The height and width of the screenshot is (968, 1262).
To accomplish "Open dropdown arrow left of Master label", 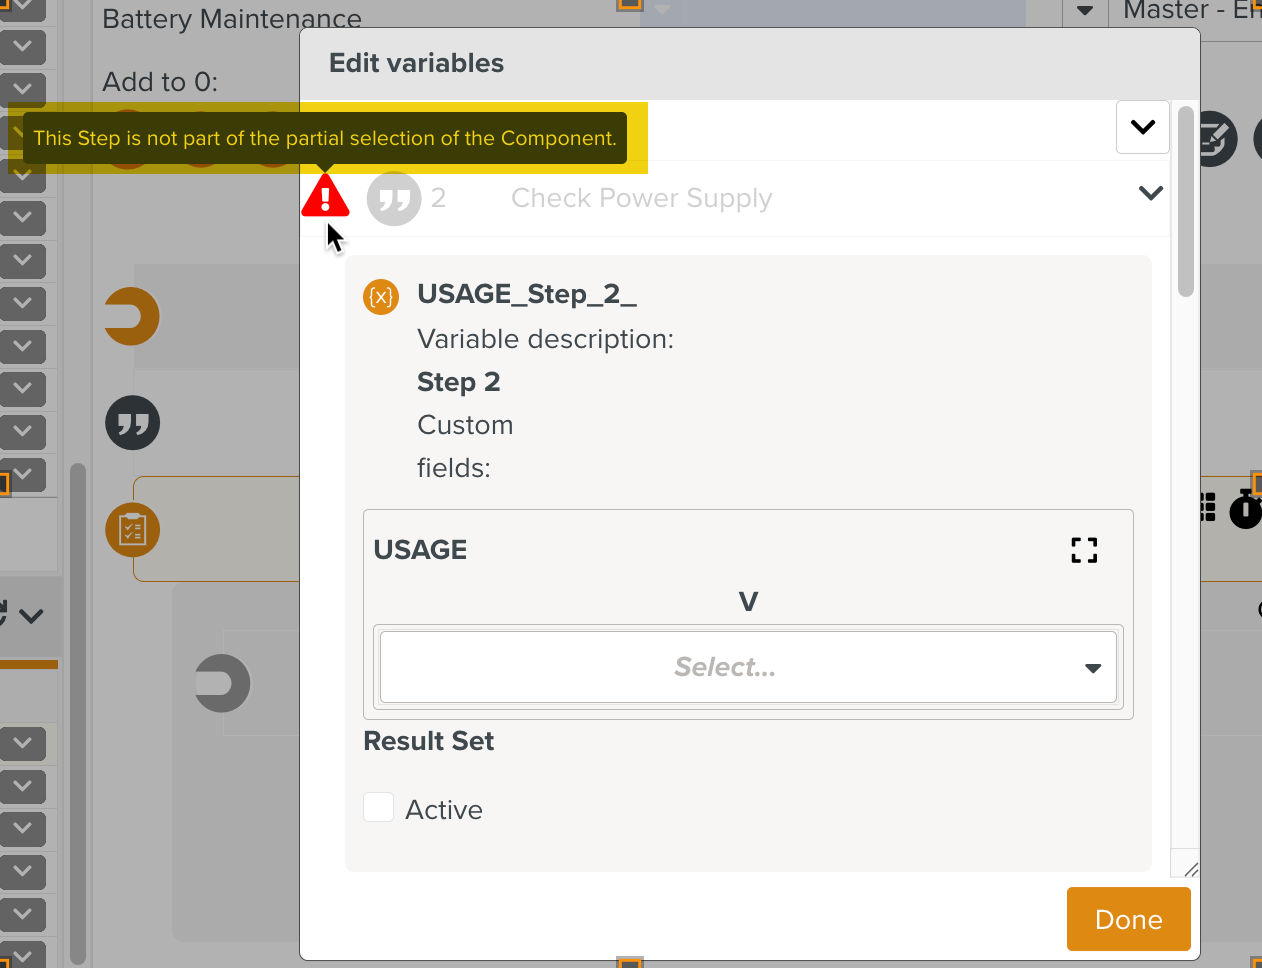I will tap(1085, 12).
